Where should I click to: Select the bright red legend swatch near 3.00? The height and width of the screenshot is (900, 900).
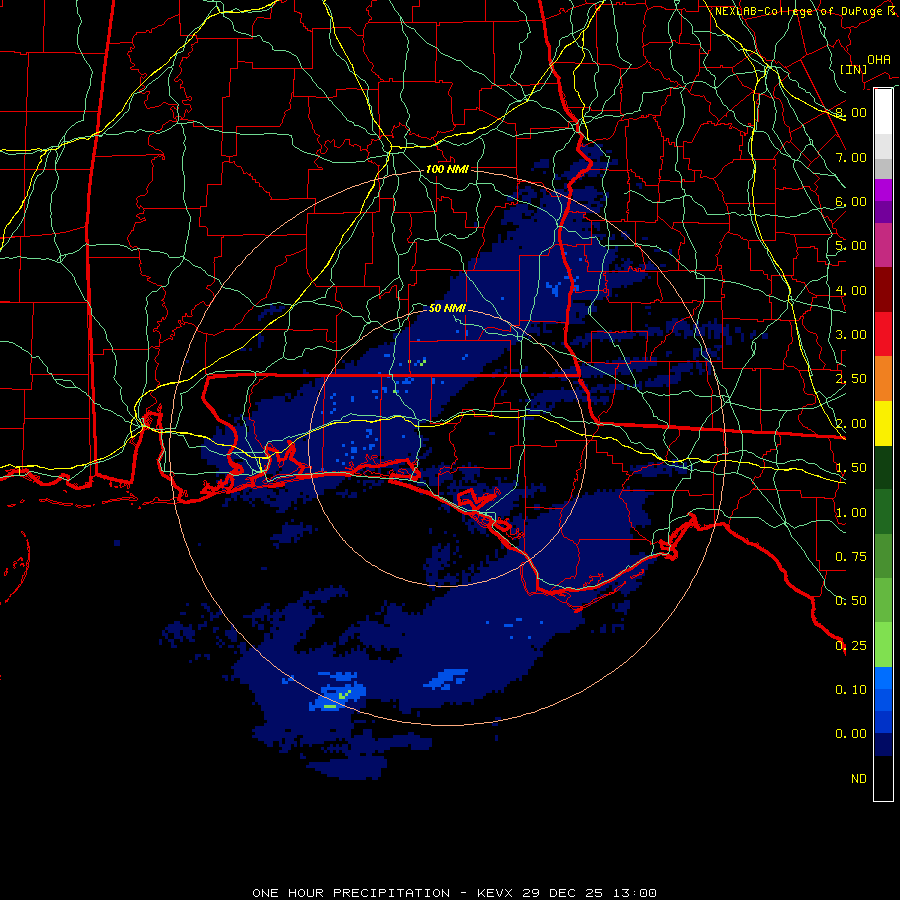(883, 334)
